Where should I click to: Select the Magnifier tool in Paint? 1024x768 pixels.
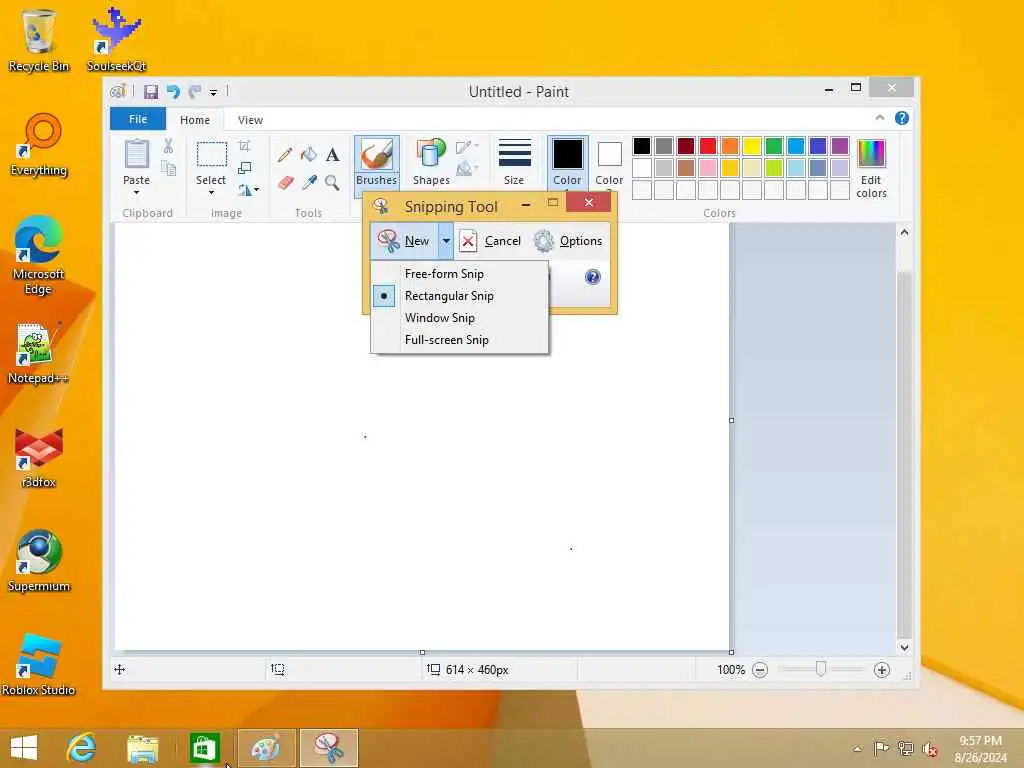click(332, 182)
